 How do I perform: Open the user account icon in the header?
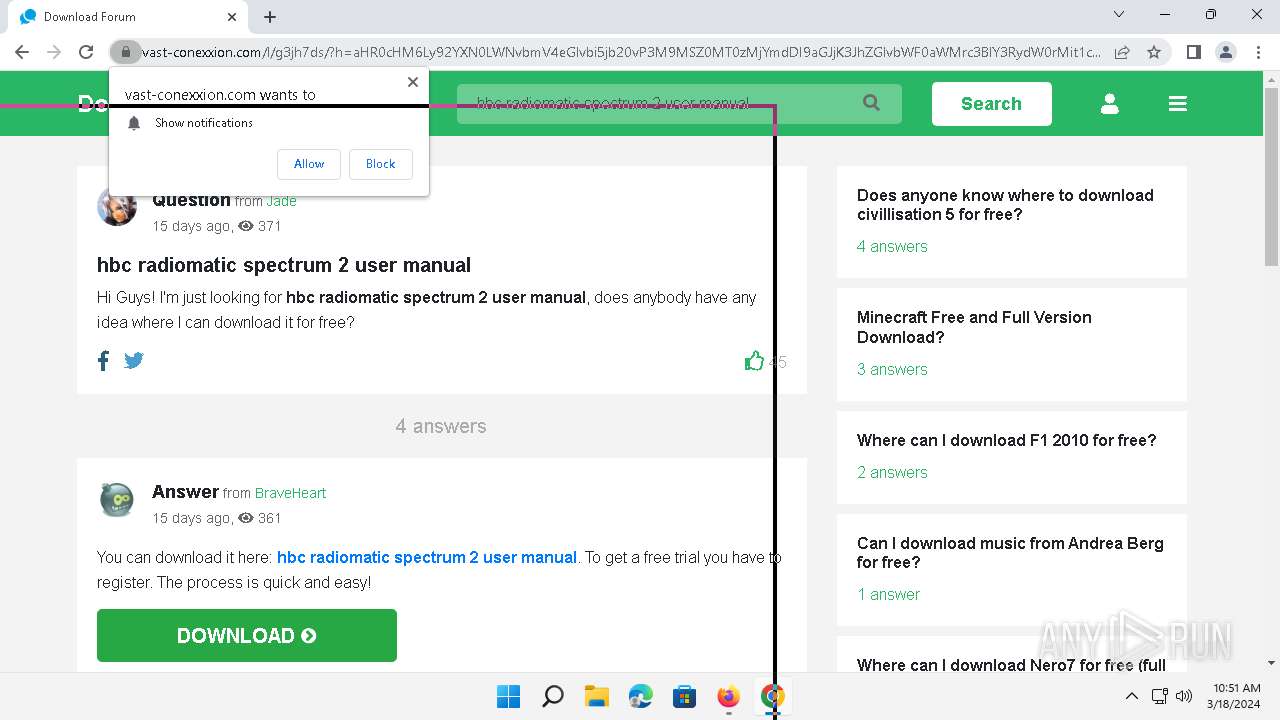(1109, 104)
